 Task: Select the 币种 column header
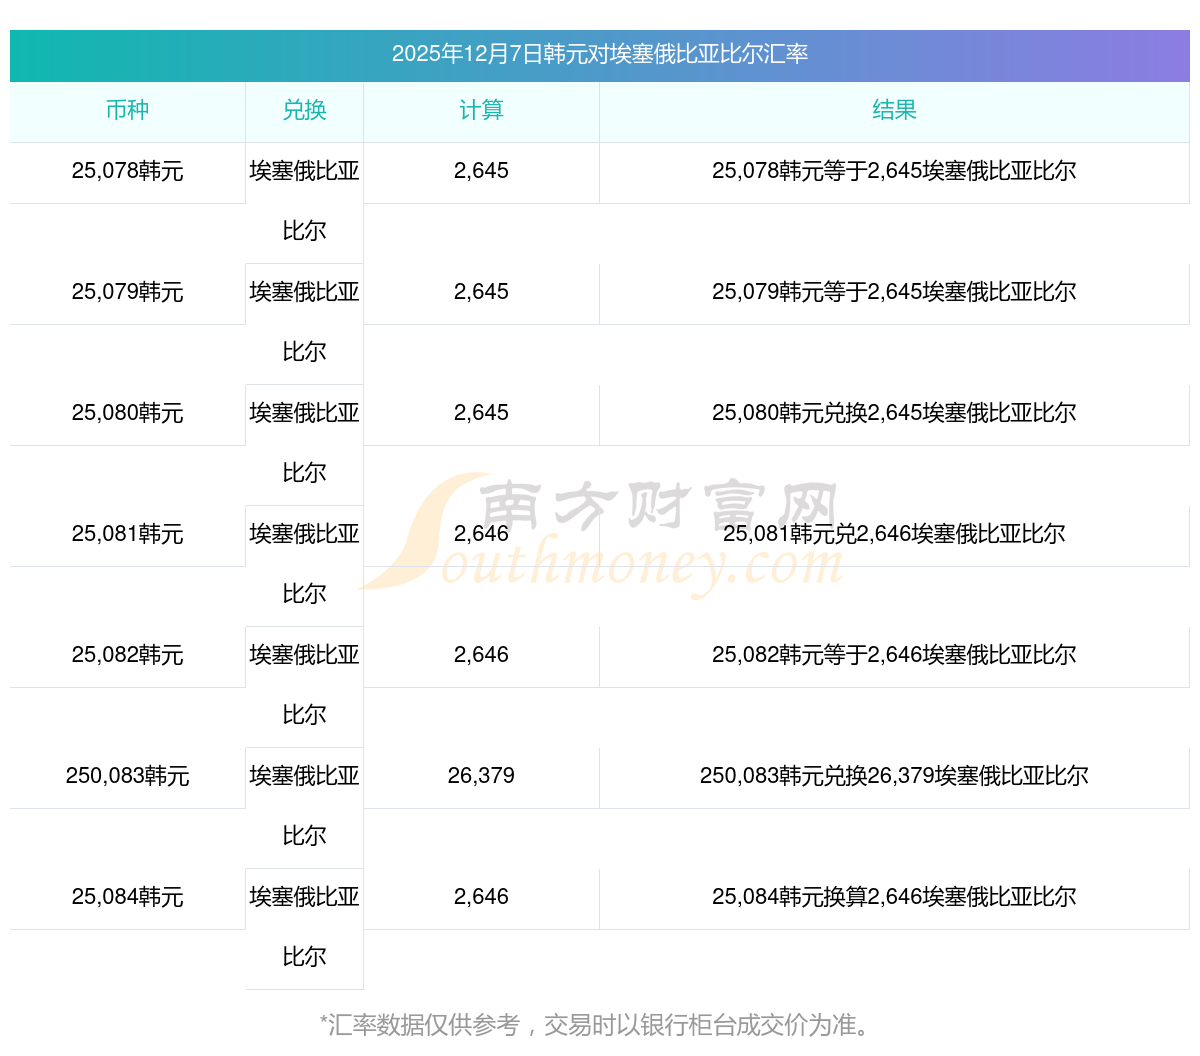[x=127, y=111]
